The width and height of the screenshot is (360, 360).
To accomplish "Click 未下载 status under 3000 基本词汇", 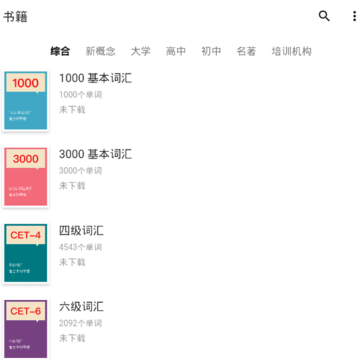I will click(72, 186).
